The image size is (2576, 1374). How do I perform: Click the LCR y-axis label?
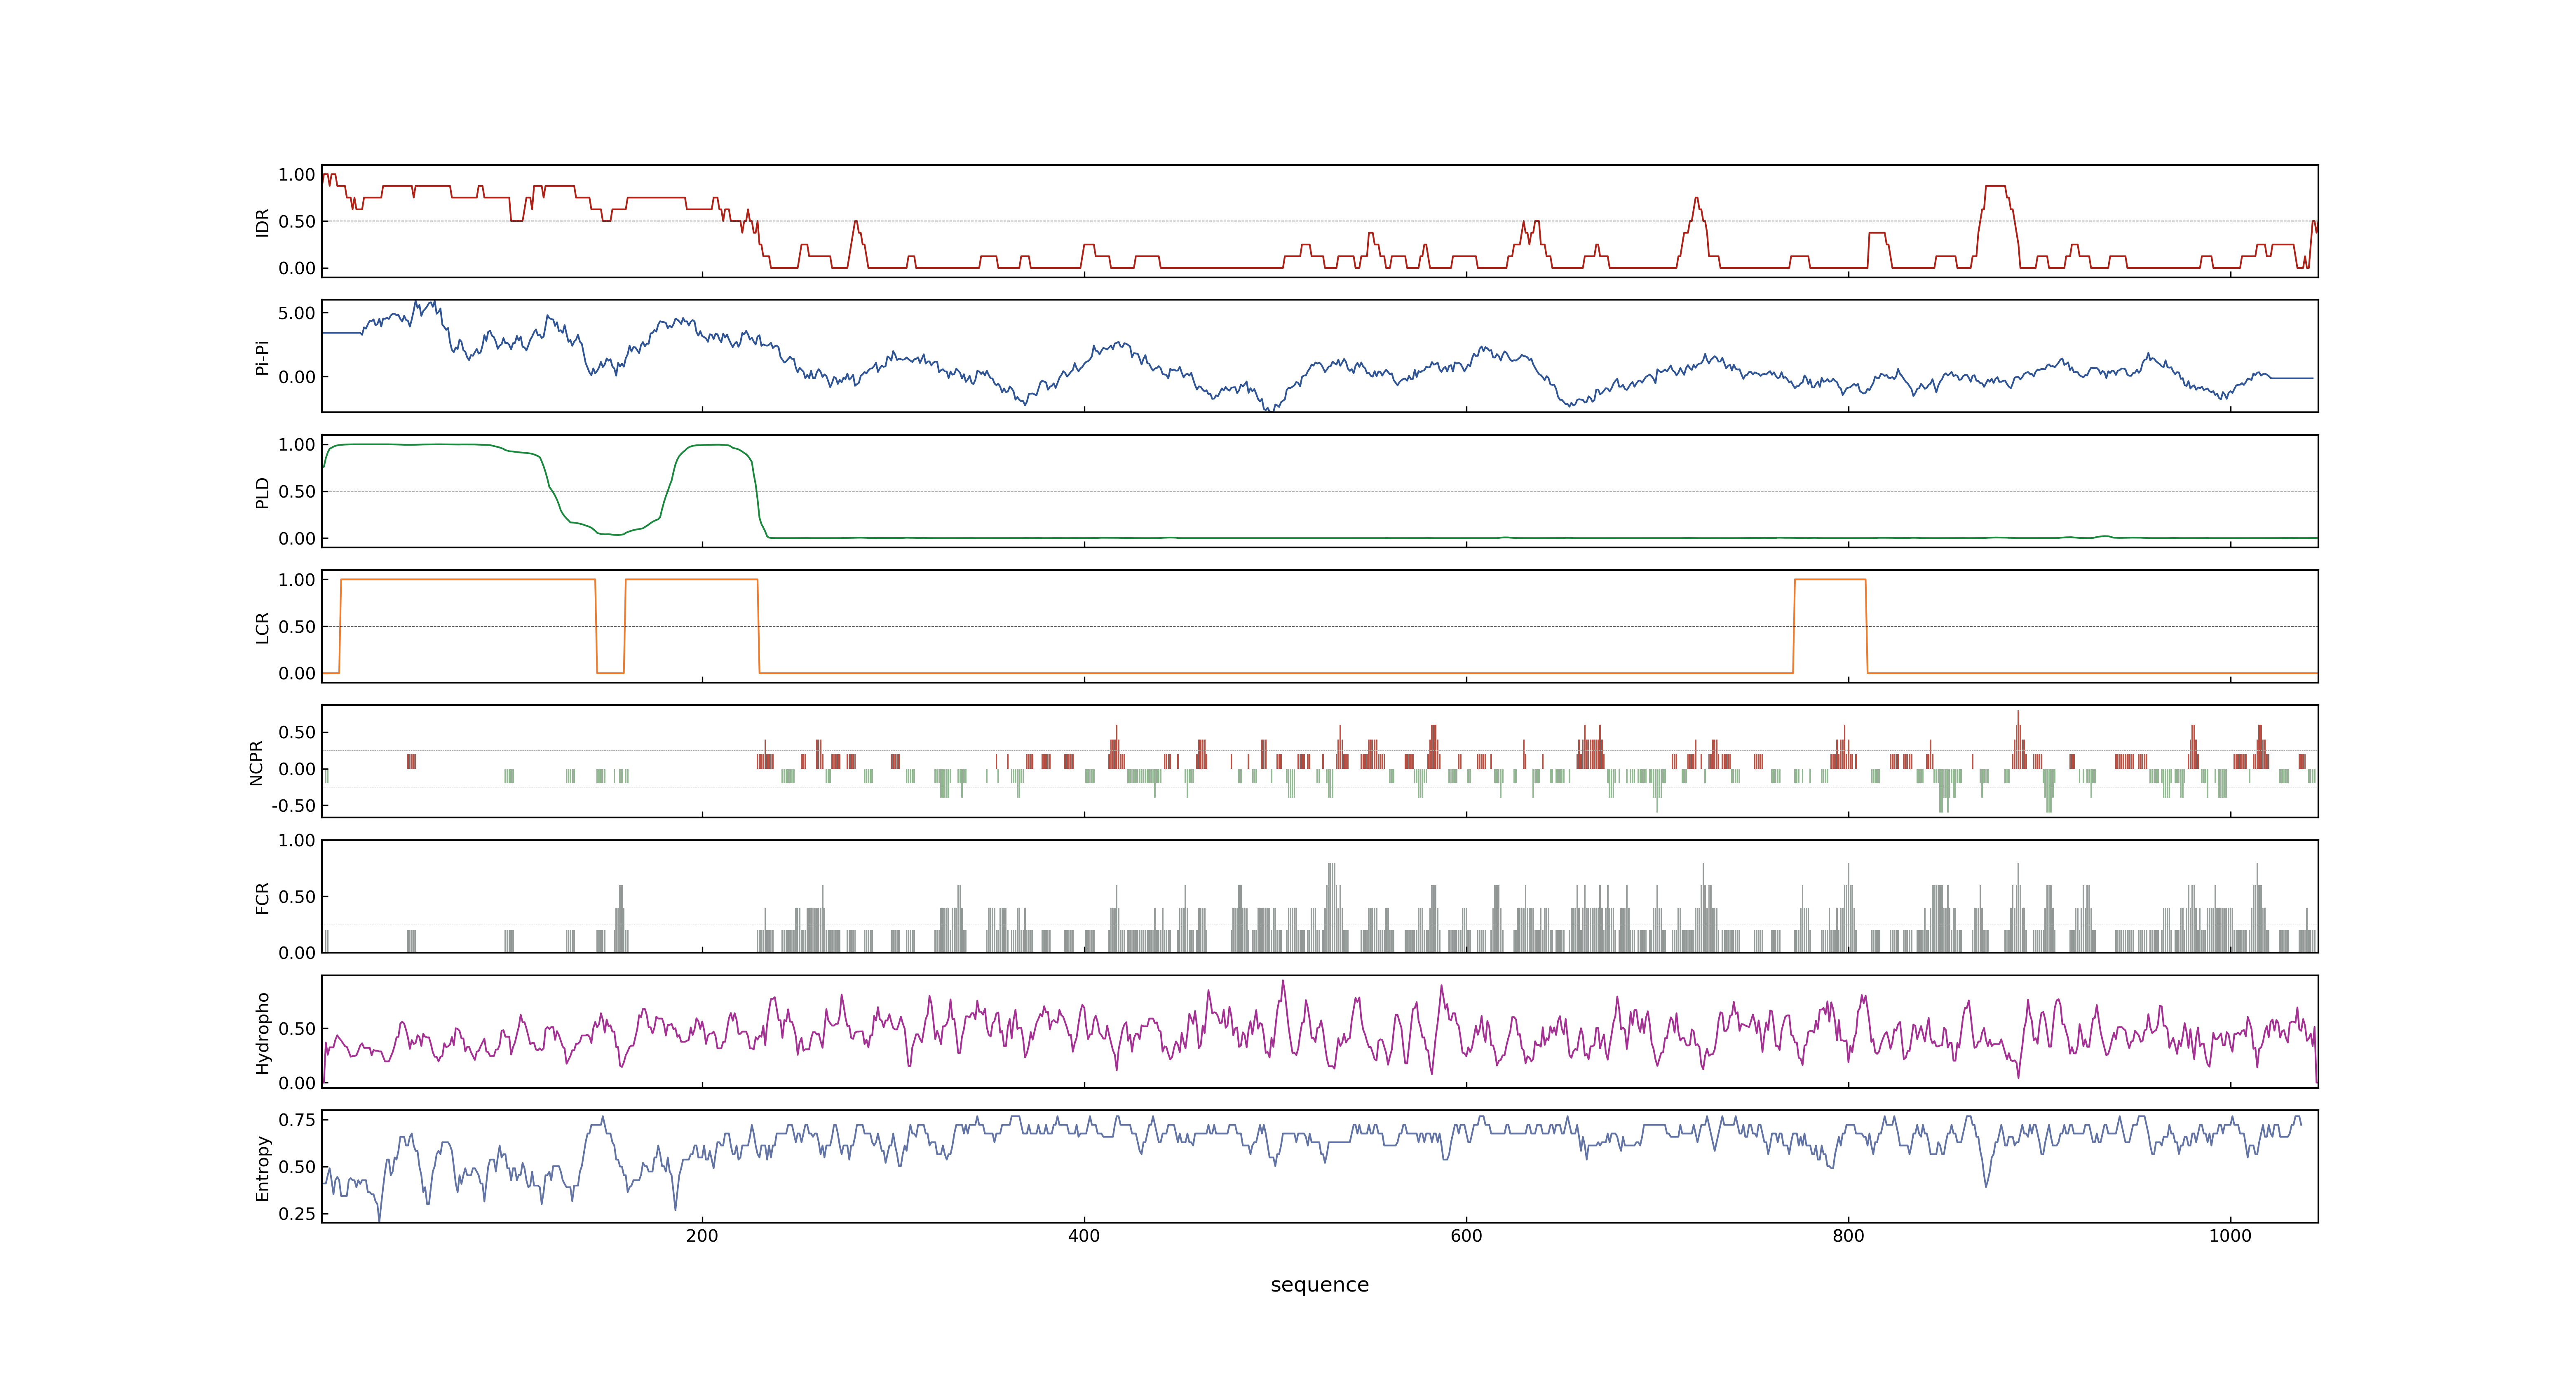(x=262, y=627)
